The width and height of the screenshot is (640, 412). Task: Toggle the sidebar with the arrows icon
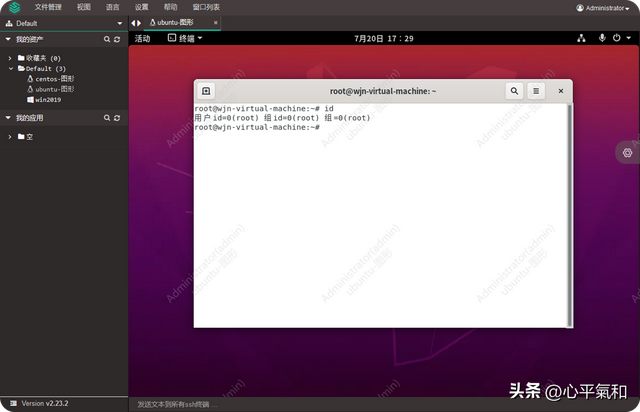[136, 23]
